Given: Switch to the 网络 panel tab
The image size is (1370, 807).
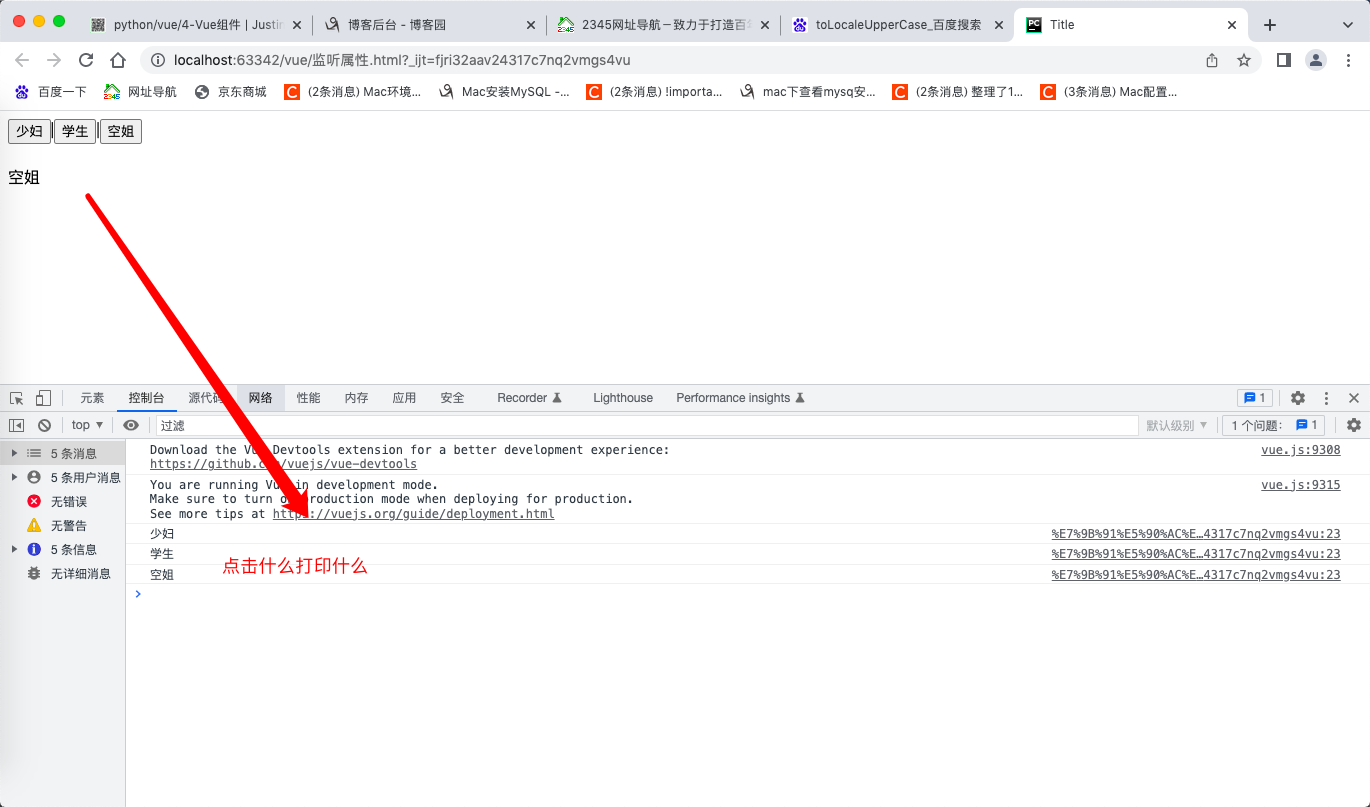Looking at the screenshot, I should pos(261,398).
